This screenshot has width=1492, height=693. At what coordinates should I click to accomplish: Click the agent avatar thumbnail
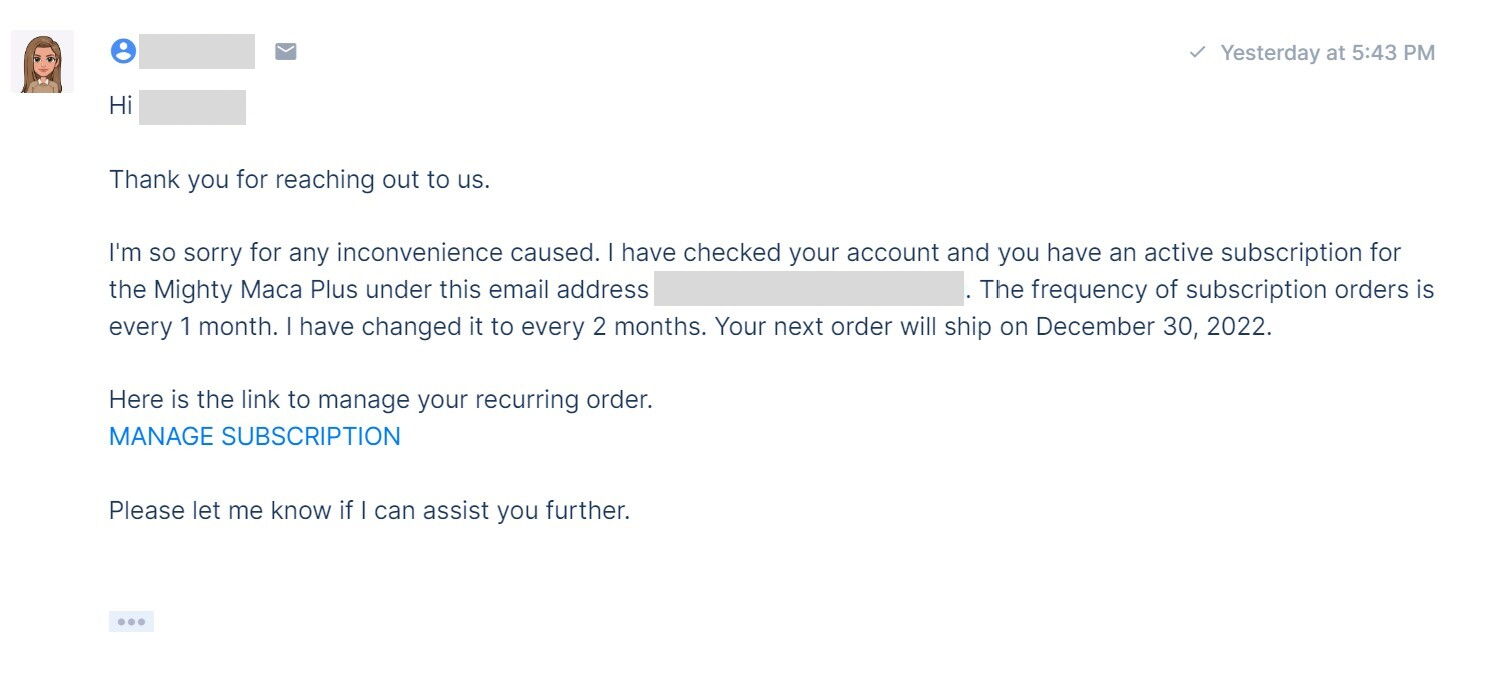tap(42, 62)
